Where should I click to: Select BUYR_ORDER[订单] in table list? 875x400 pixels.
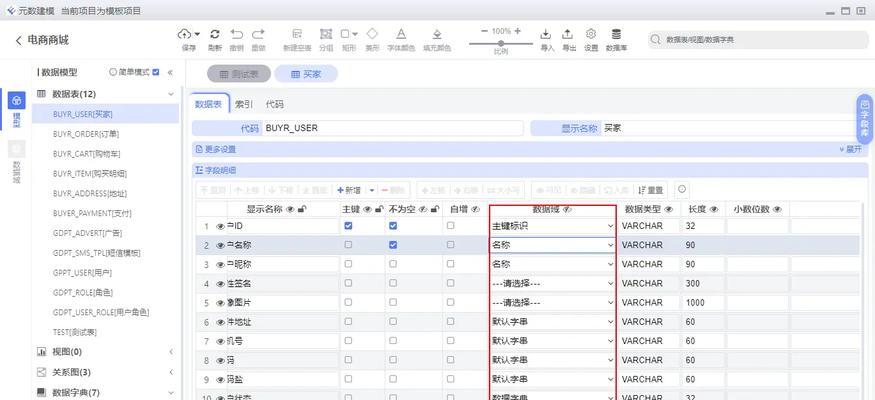click(x=86, y=134)
